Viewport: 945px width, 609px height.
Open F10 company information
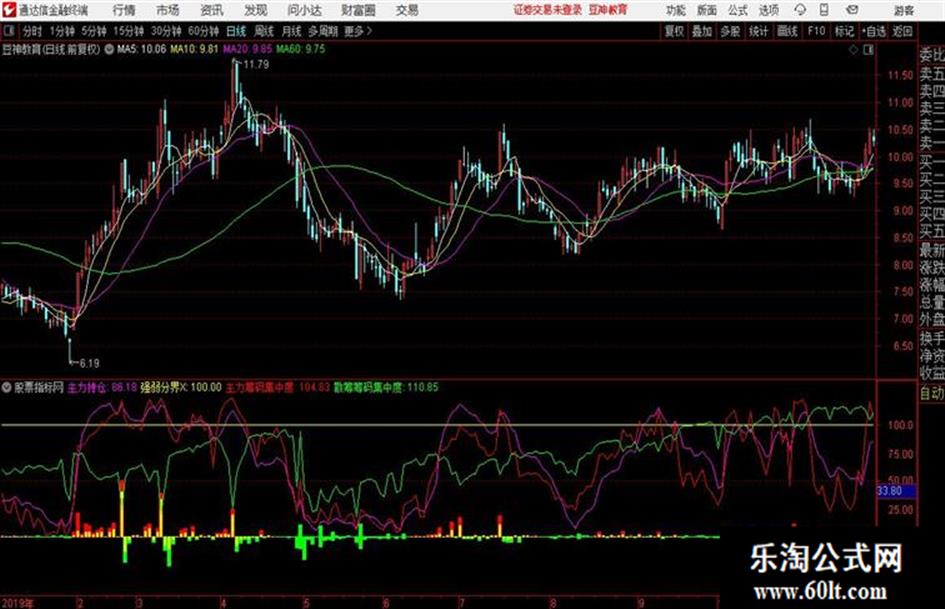tap(816, 31)
